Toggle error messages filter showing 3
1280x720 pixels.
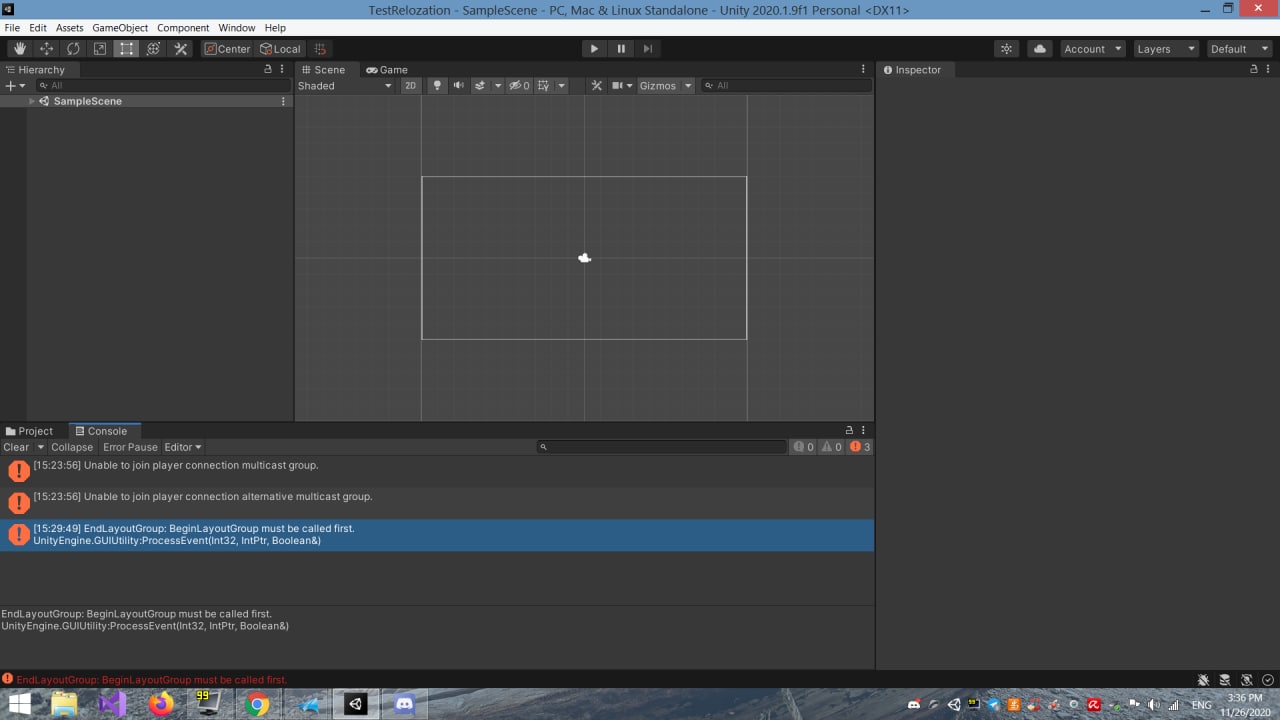tap(860, 447)
